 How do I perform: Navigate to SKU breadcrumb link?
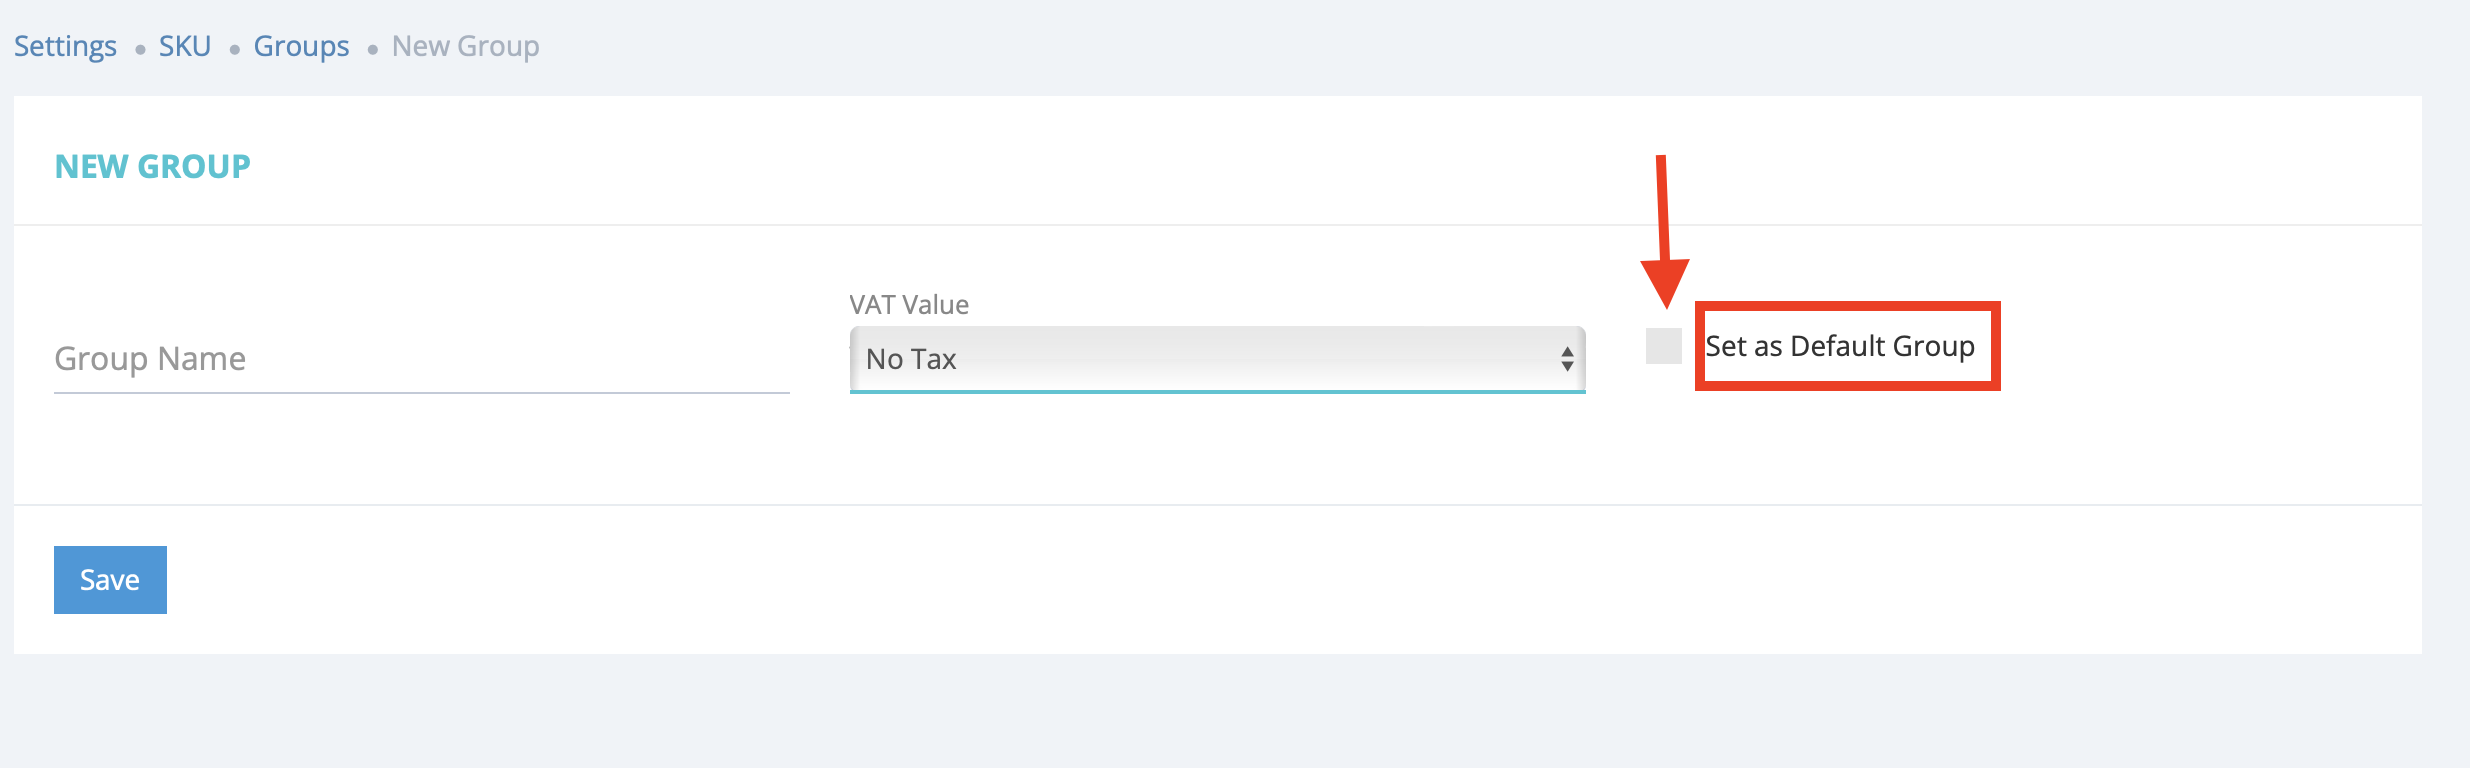(185, 46)
